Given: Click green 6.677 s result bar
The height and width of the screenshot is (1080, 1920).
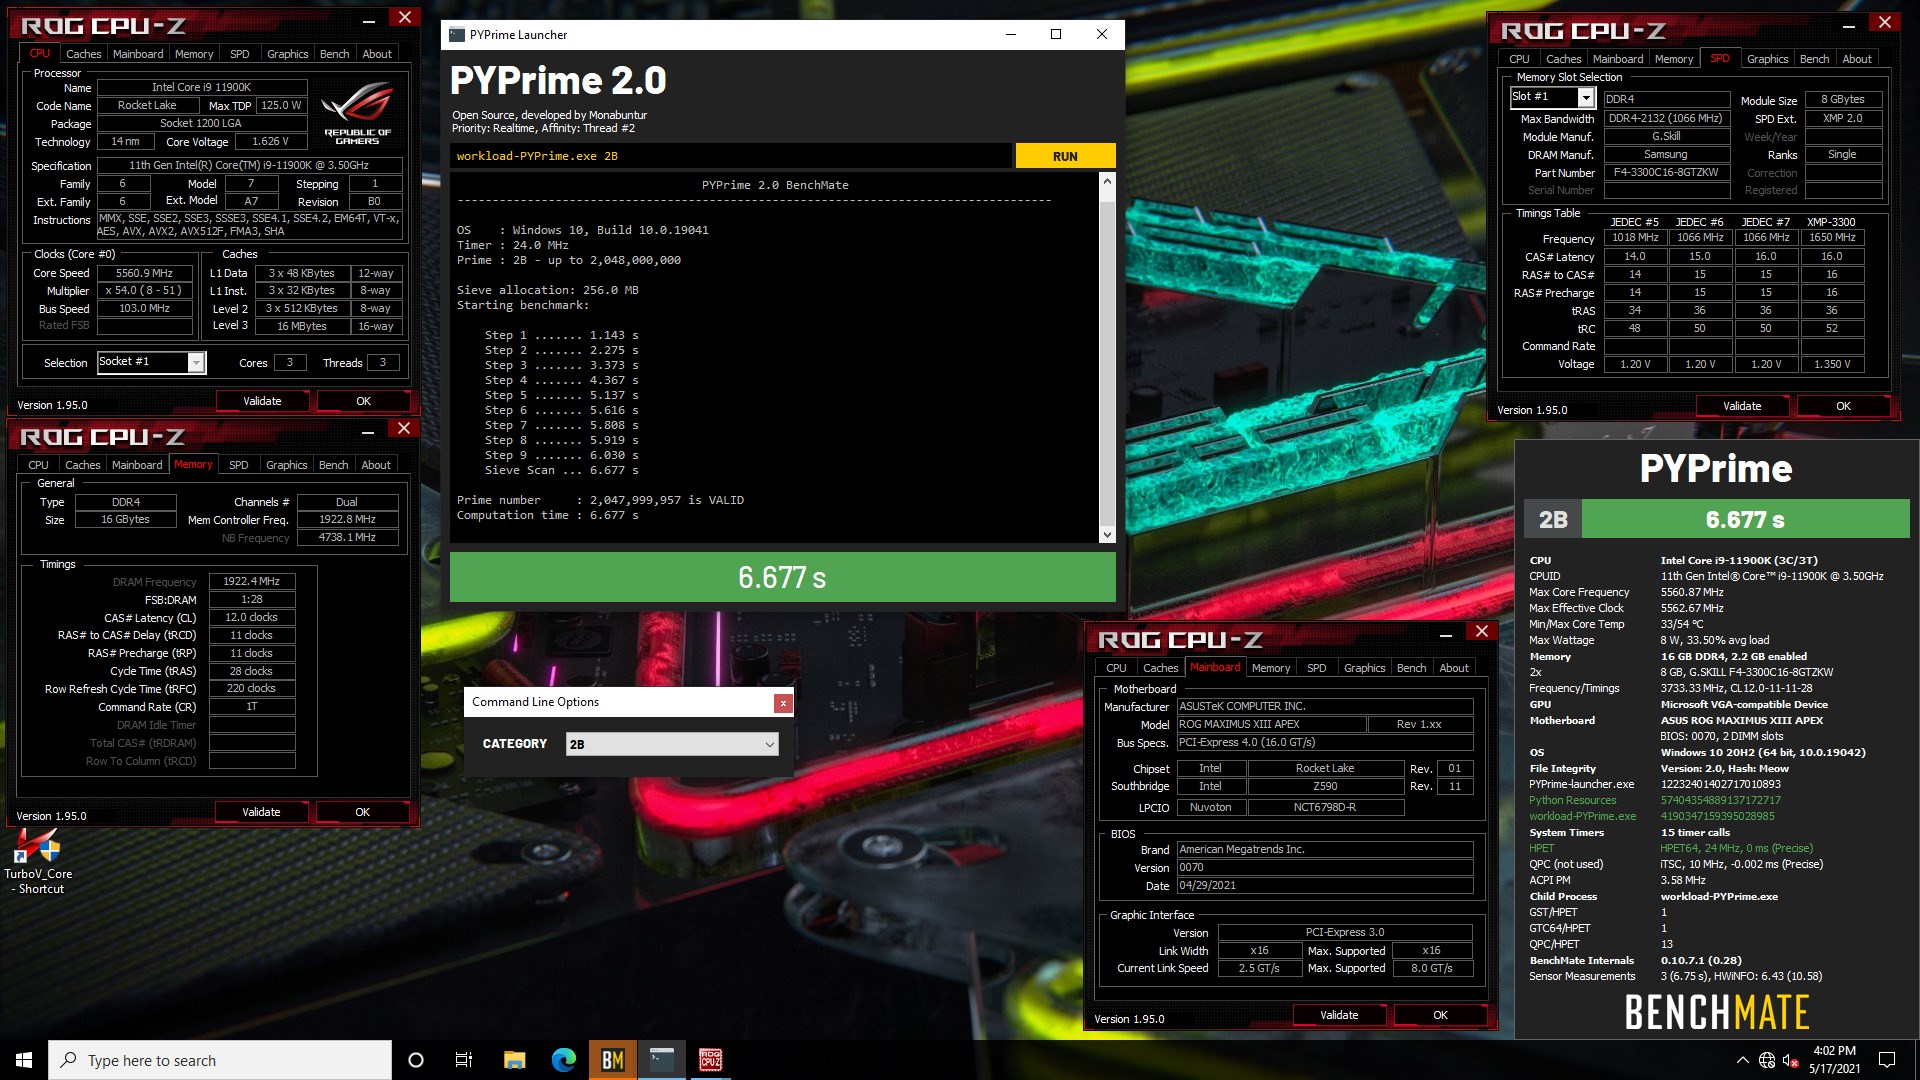Looking at the screenshot, I should [783, 577].
